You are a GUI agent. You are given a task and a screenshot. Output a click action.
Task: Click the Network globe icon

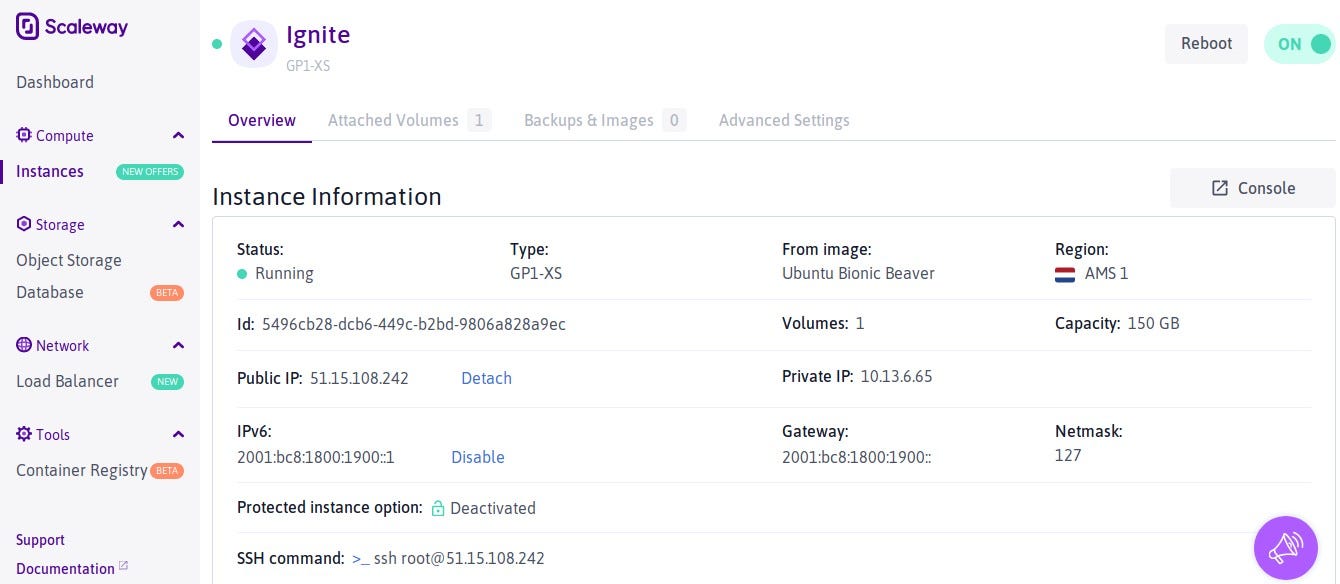click(x=24, y=345)
